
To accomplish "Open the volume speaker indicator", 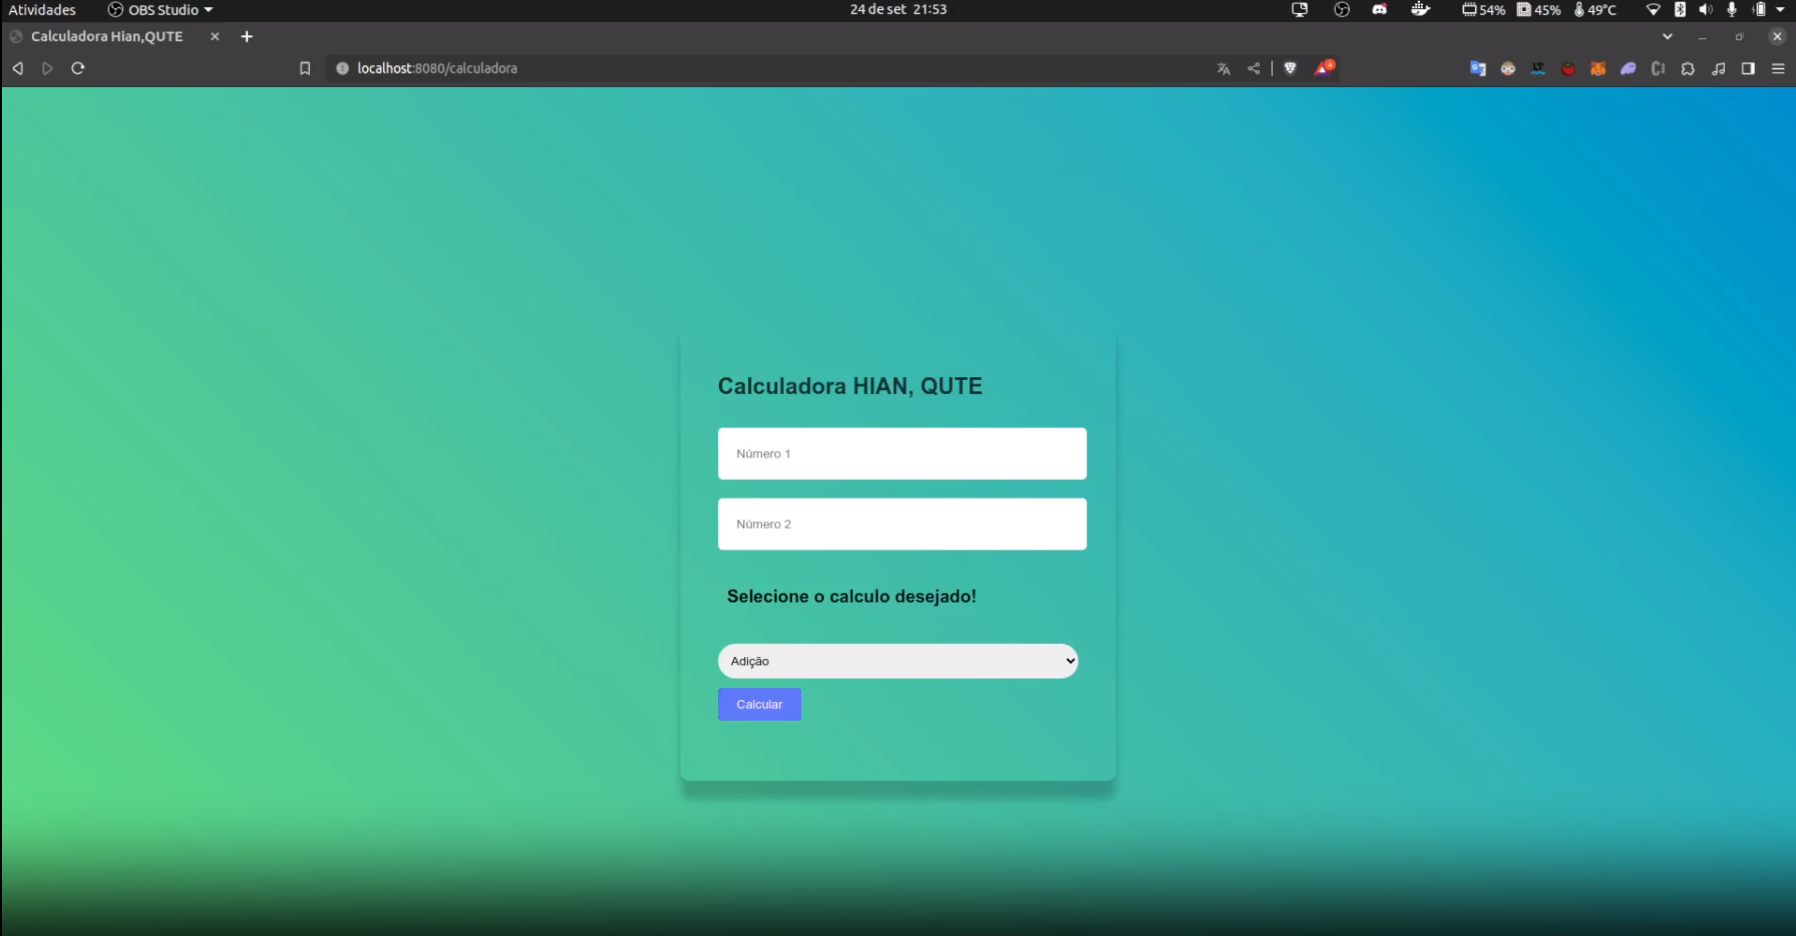I will 1705,9.
